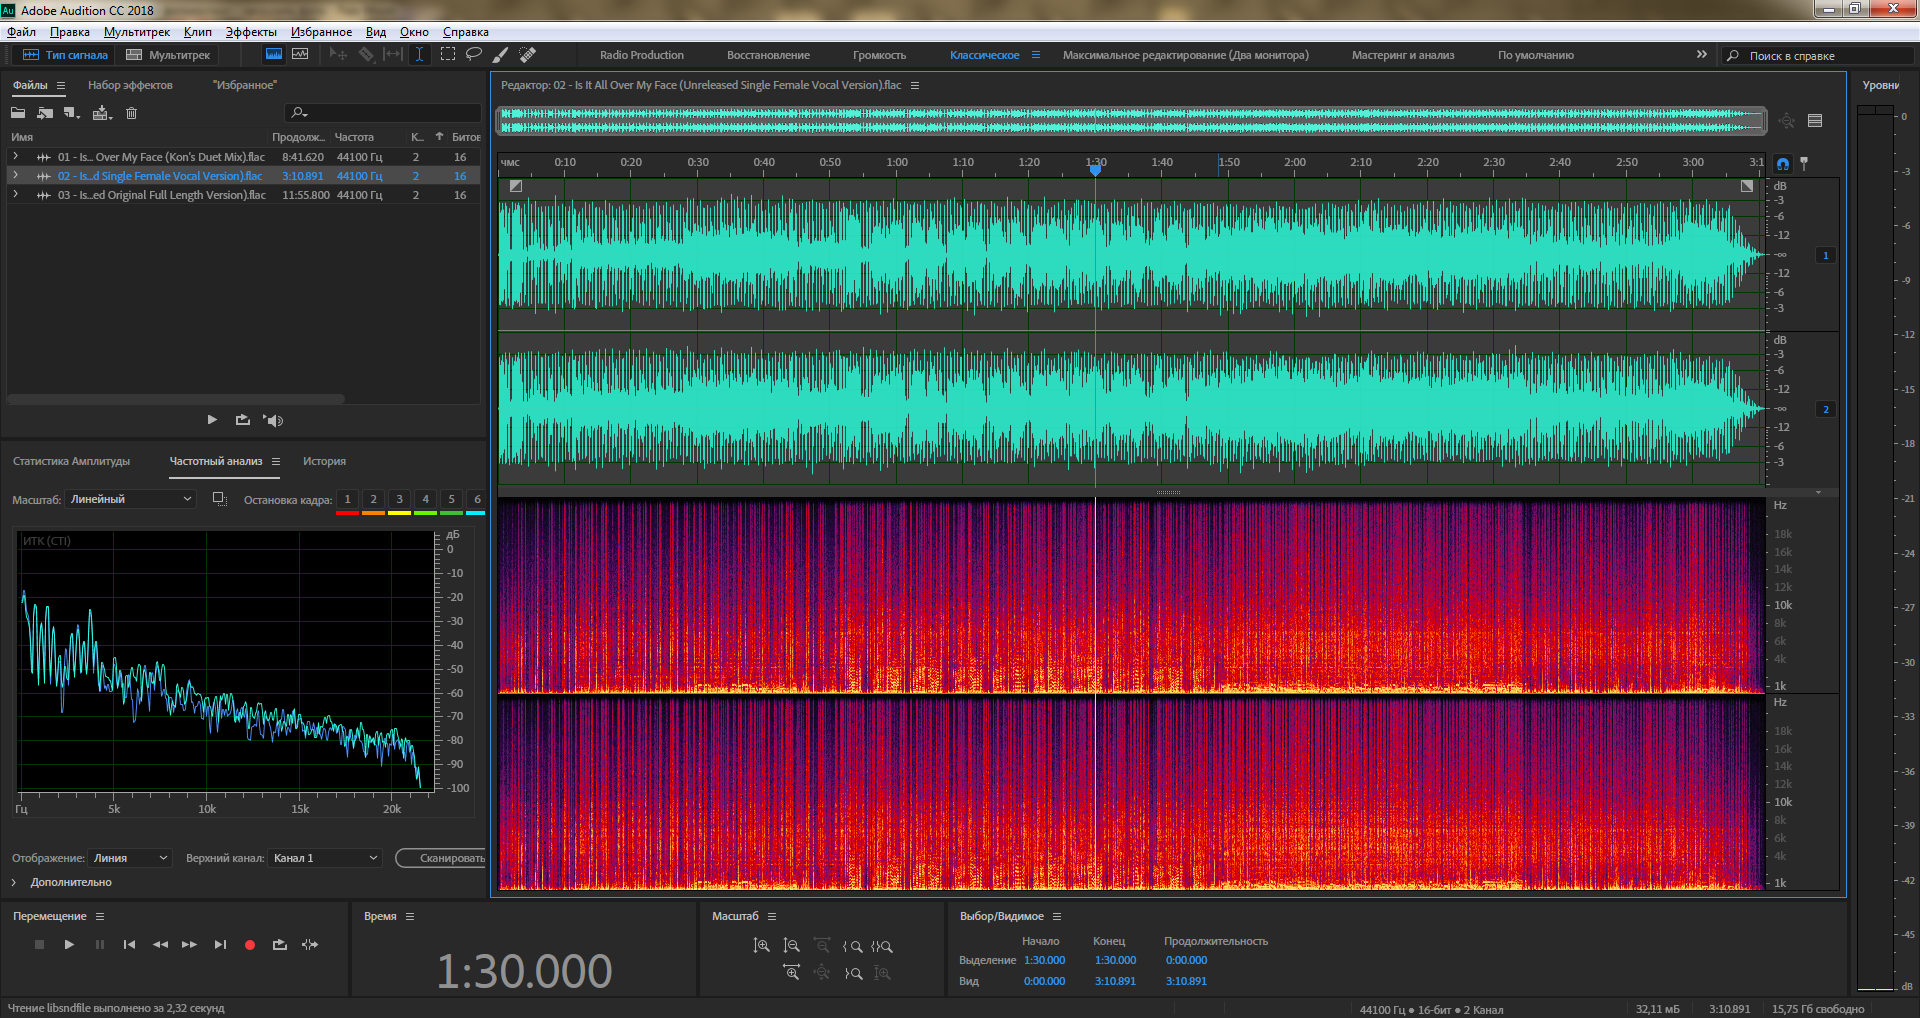
Task: Select the Spot Healing Brush tool
Action: [x=528, y=54]
